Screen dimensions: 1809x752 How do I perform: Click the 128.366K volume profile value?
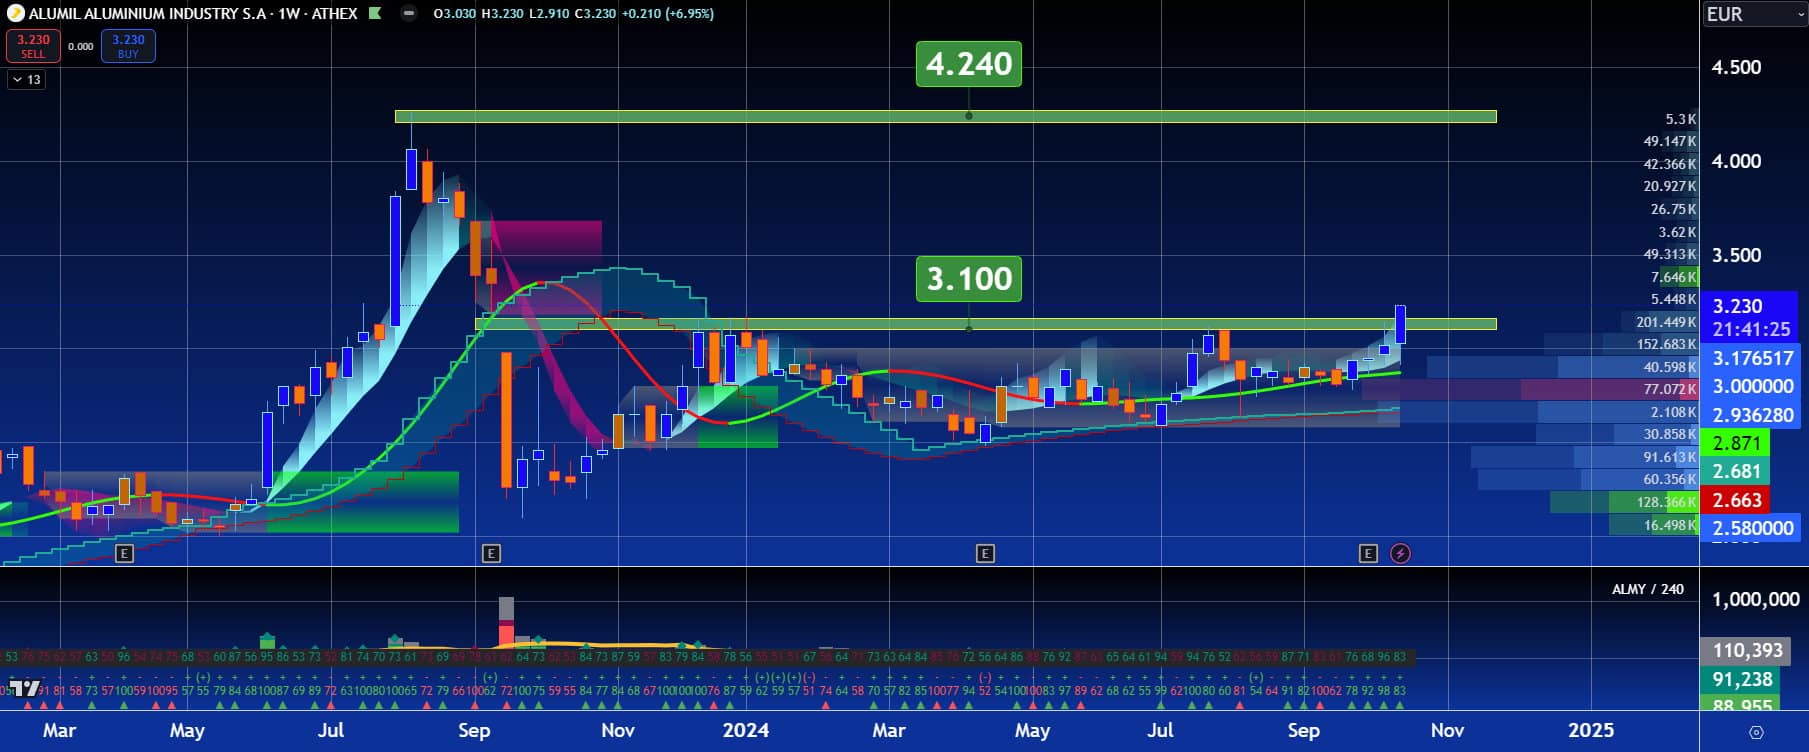coord(1666,502)
